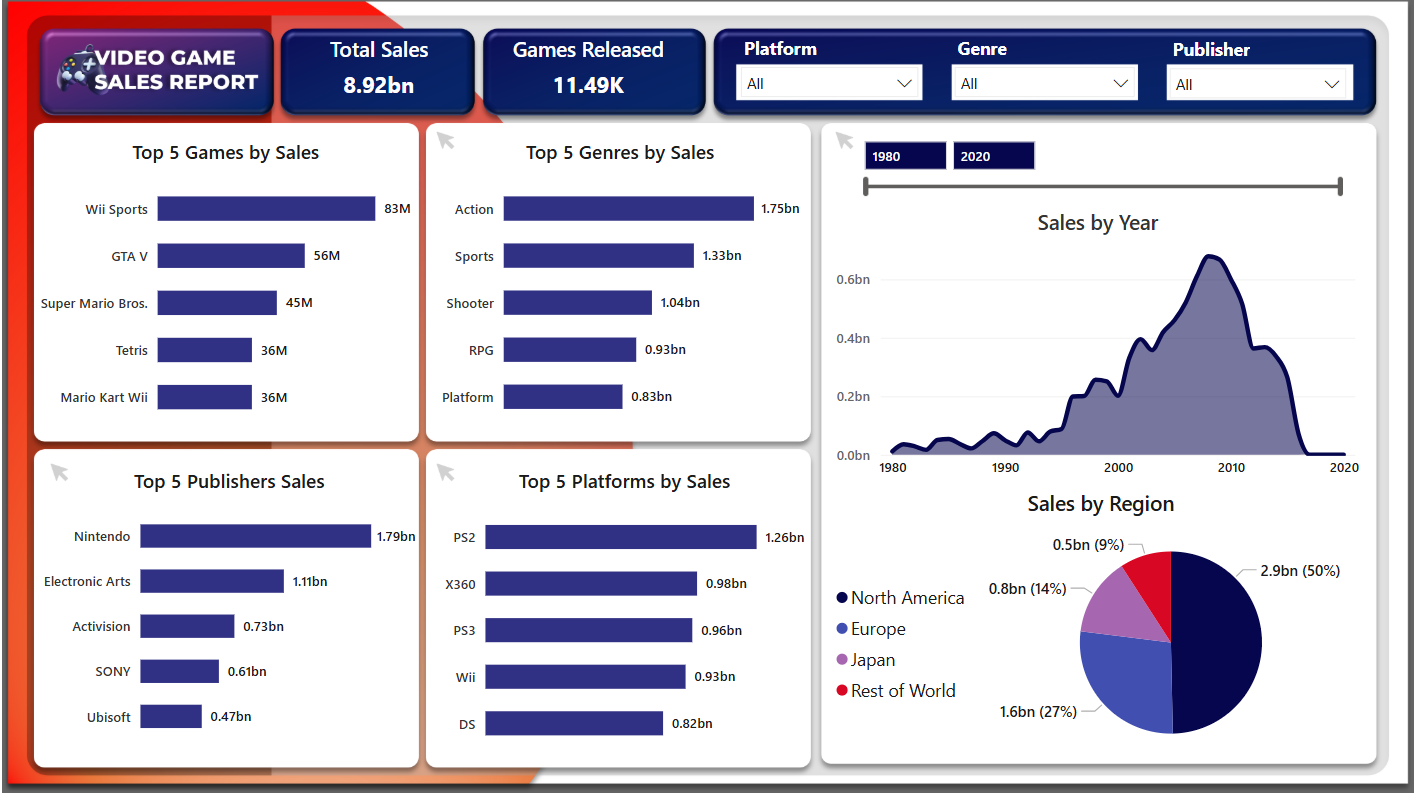Click the 0.6bn y-axis label

coord(853,280)
